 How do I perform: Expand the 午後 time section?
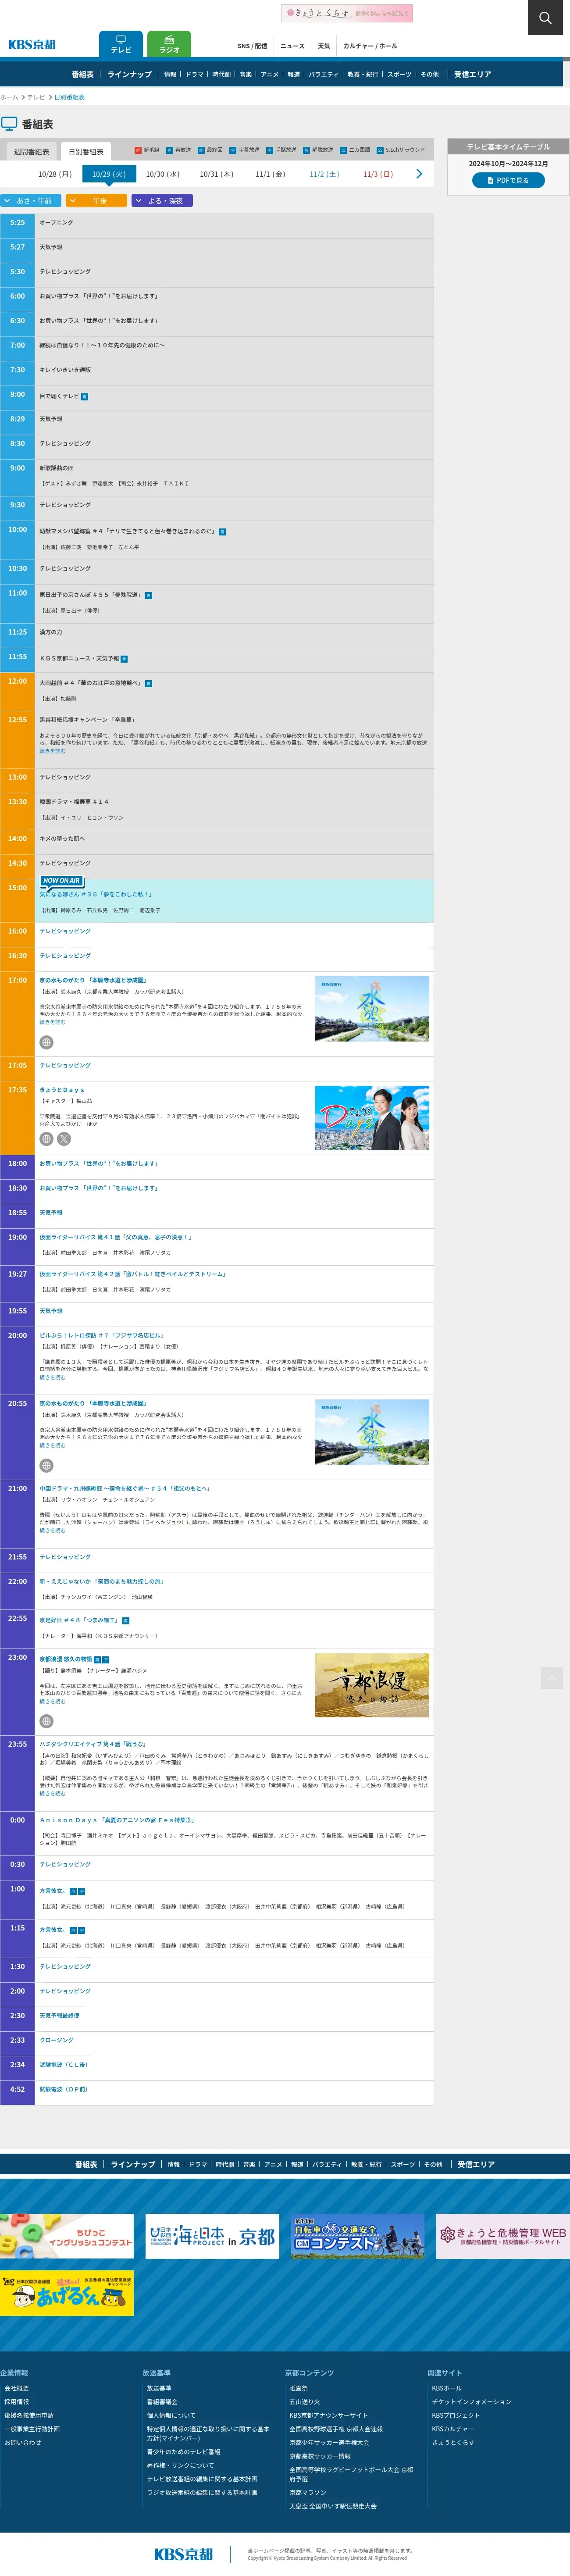[x=96, y=201]
